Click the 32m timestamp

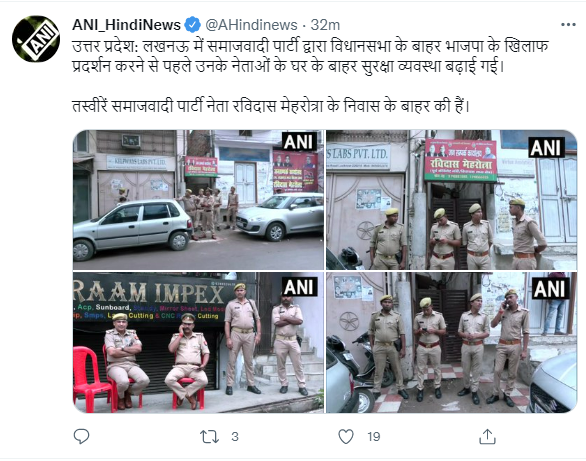[x=325, y=25]
